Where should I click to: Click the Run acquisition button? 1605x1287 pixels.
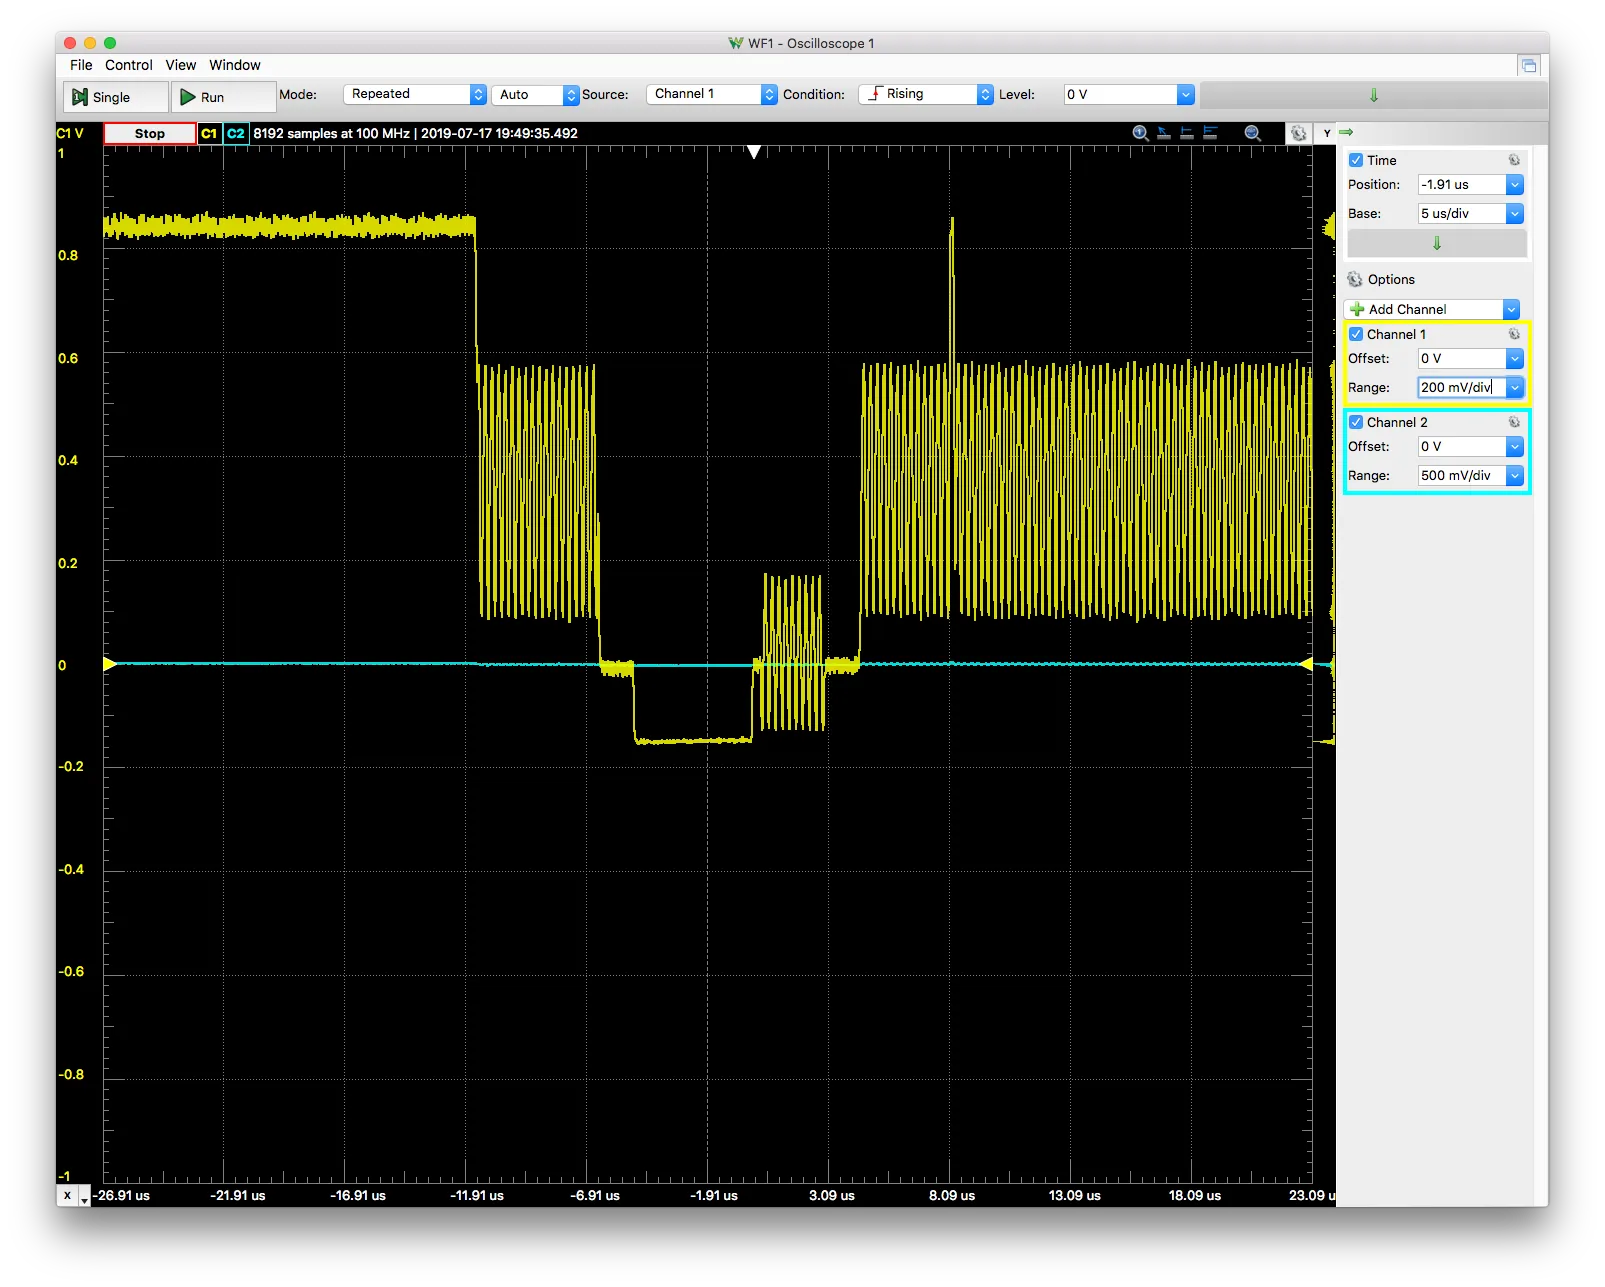[x=223, y=97]
